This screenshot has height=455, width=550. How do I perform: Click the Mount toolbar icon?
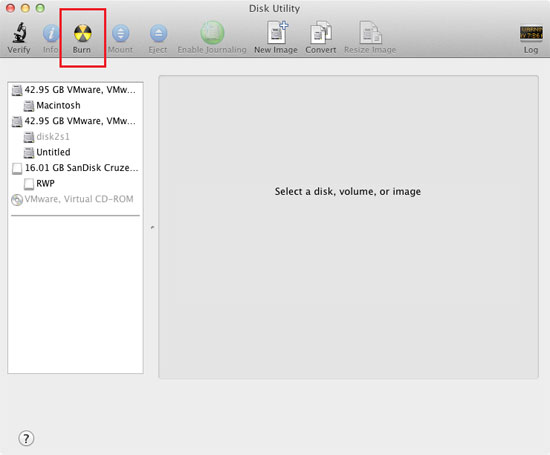pyautogui.click(x=121, y=33)
